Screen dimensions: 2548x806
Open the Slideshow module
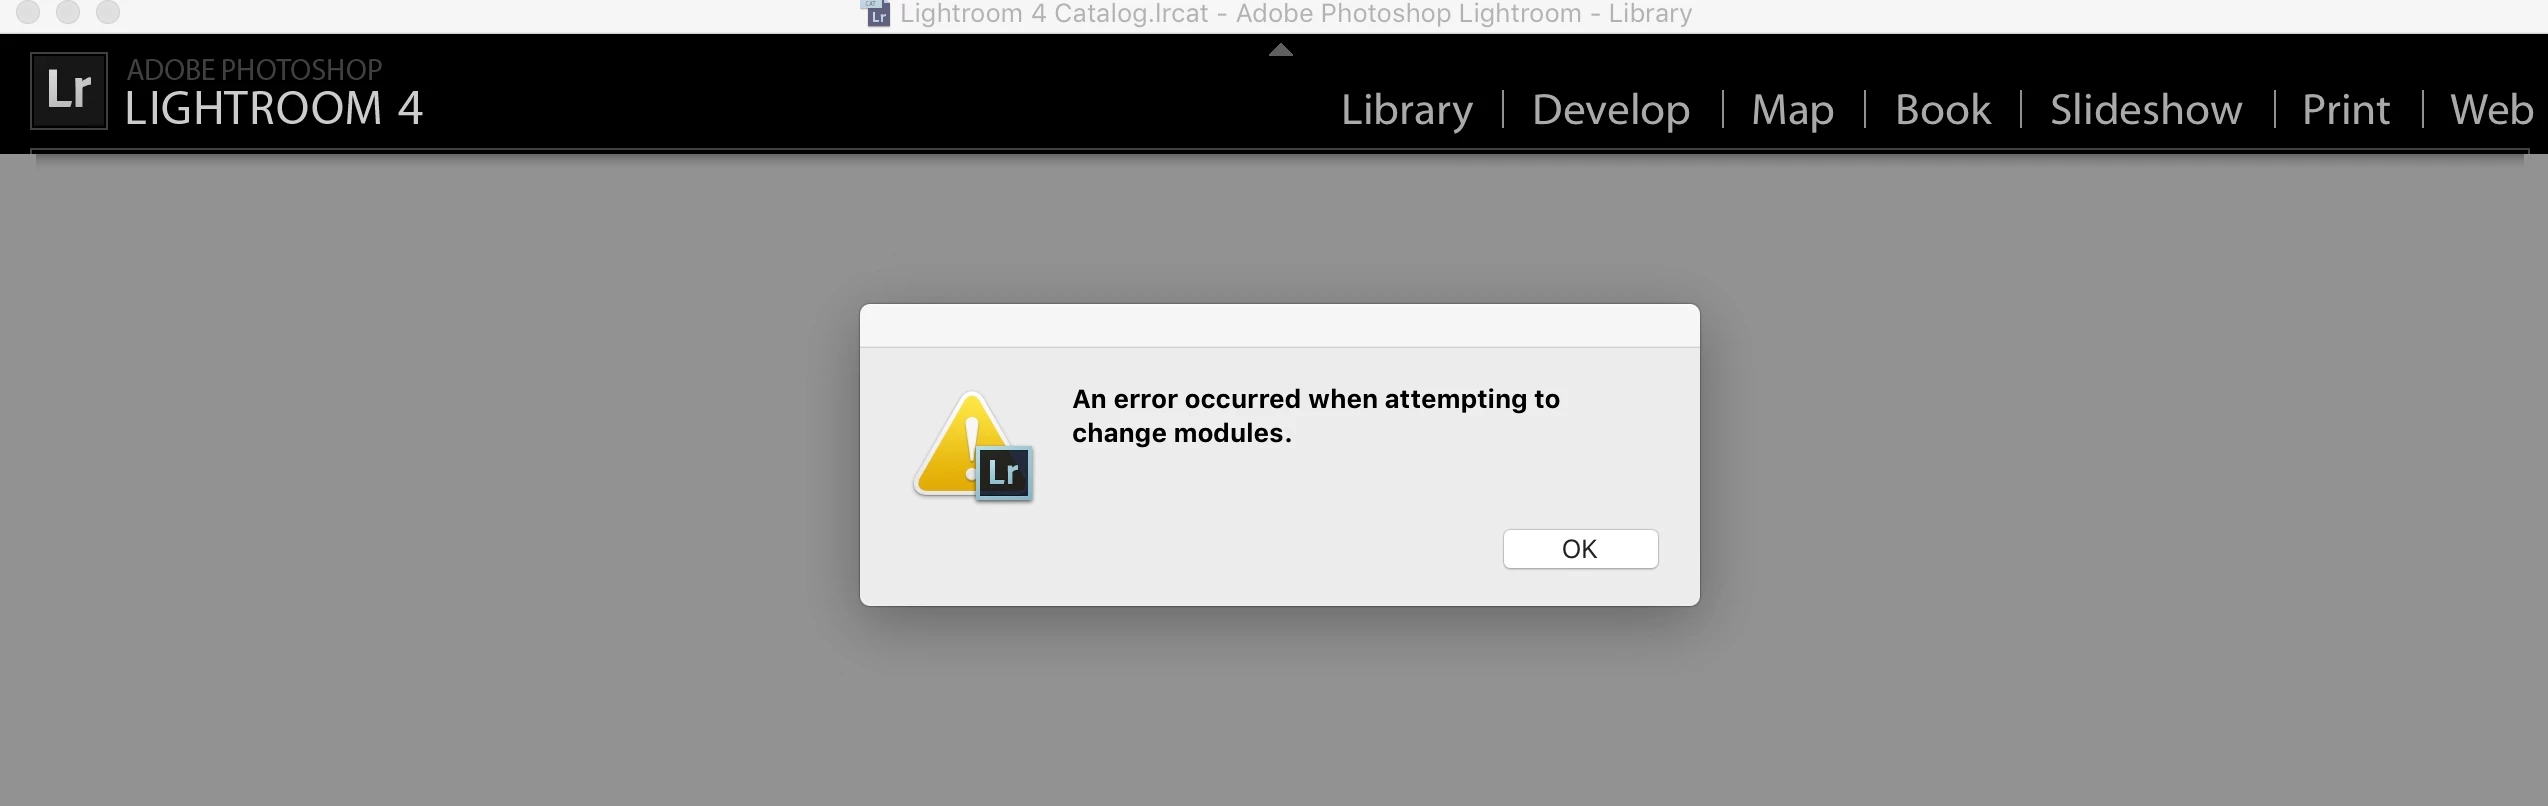pos(2146,109)
